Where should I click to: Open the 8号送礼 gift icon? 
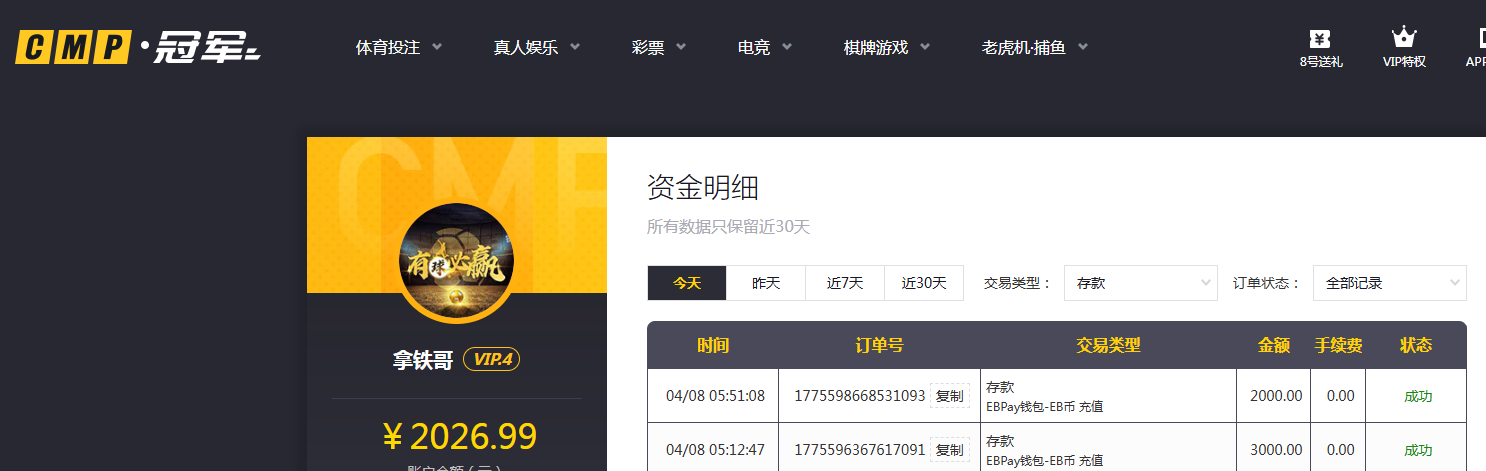point(1320,47)
